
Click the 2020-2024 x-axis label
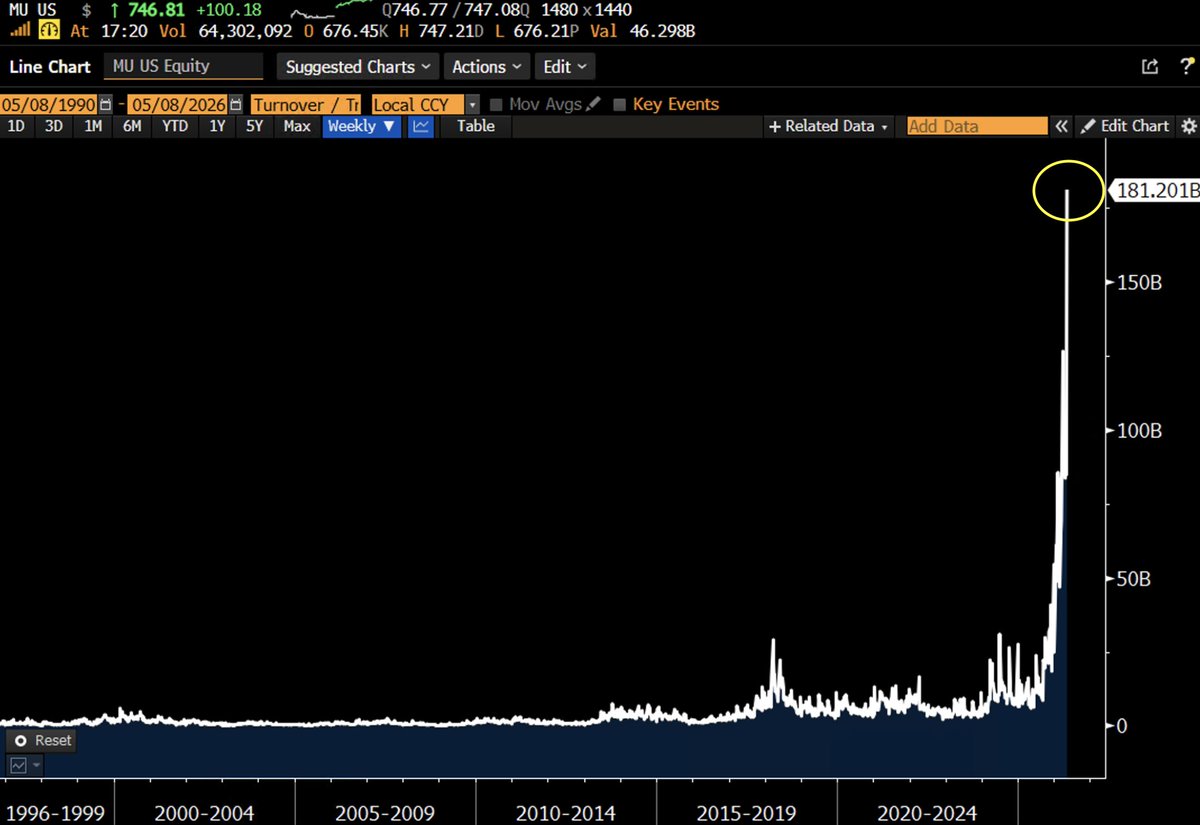tap(929, 813)
